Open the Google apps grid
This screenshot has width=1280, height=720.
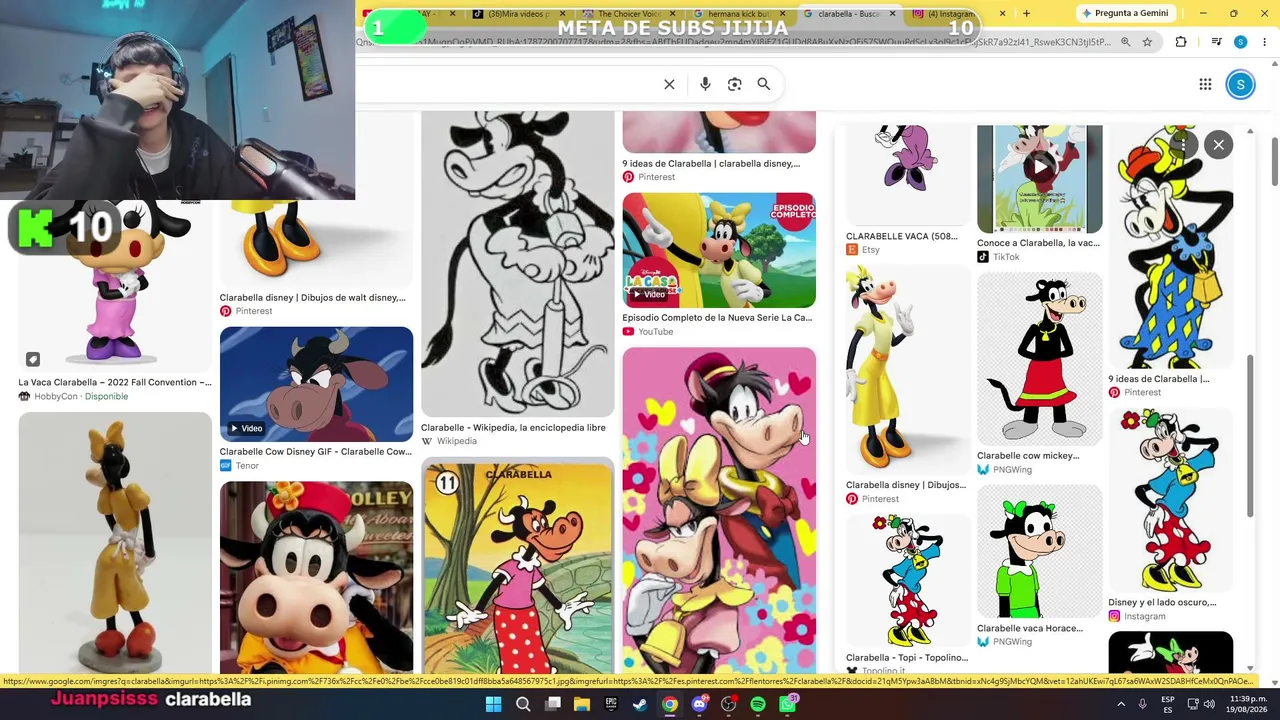[1205, 84]
